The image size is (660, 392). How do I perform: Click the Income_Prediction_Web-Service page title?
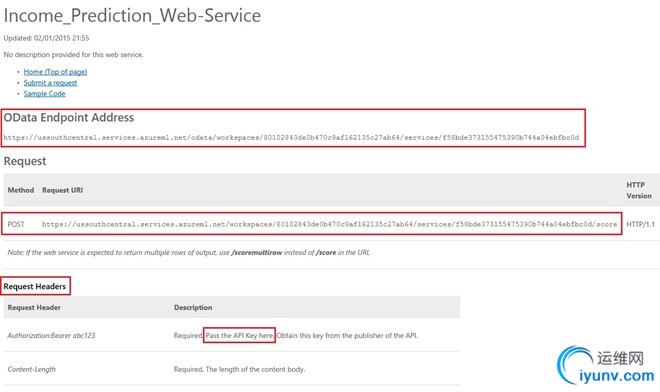click(132, 16)
